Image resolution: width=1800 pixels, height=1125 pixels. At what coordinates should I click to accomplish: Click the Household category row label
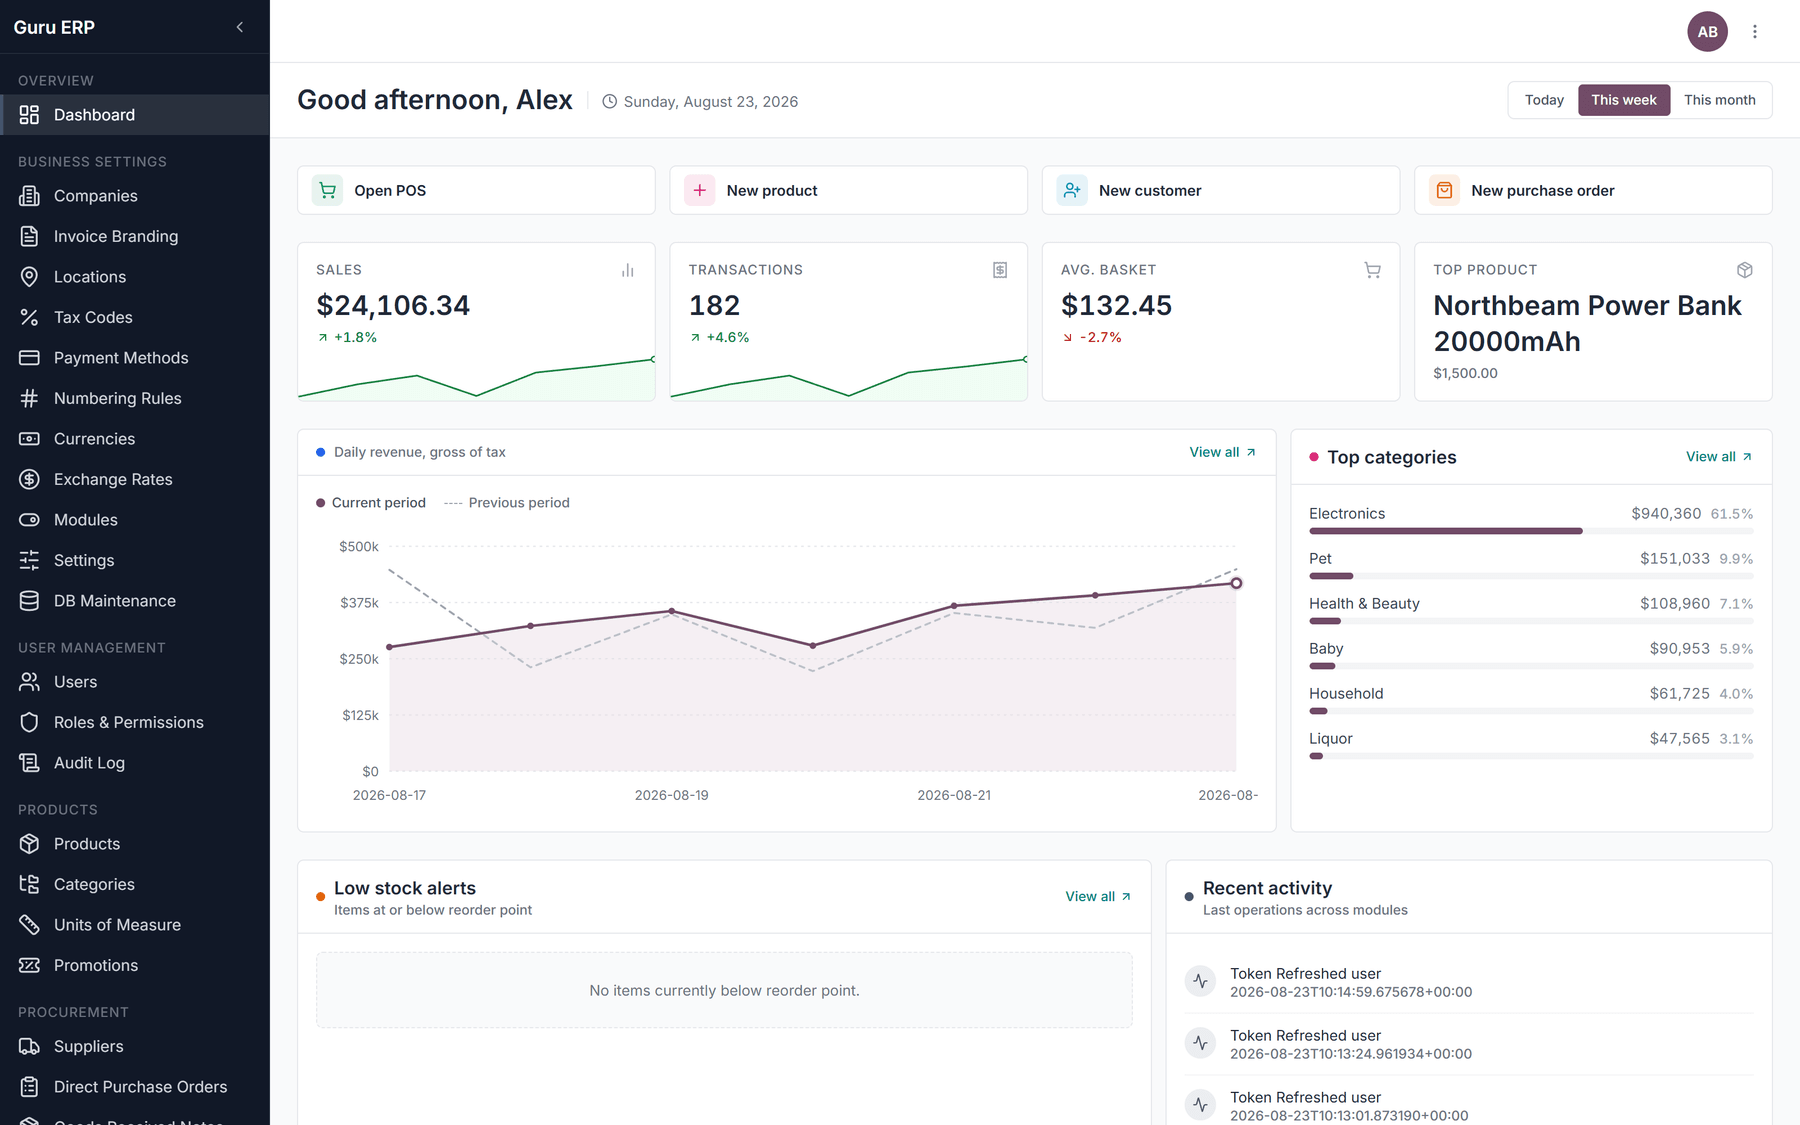(1346, 694)
